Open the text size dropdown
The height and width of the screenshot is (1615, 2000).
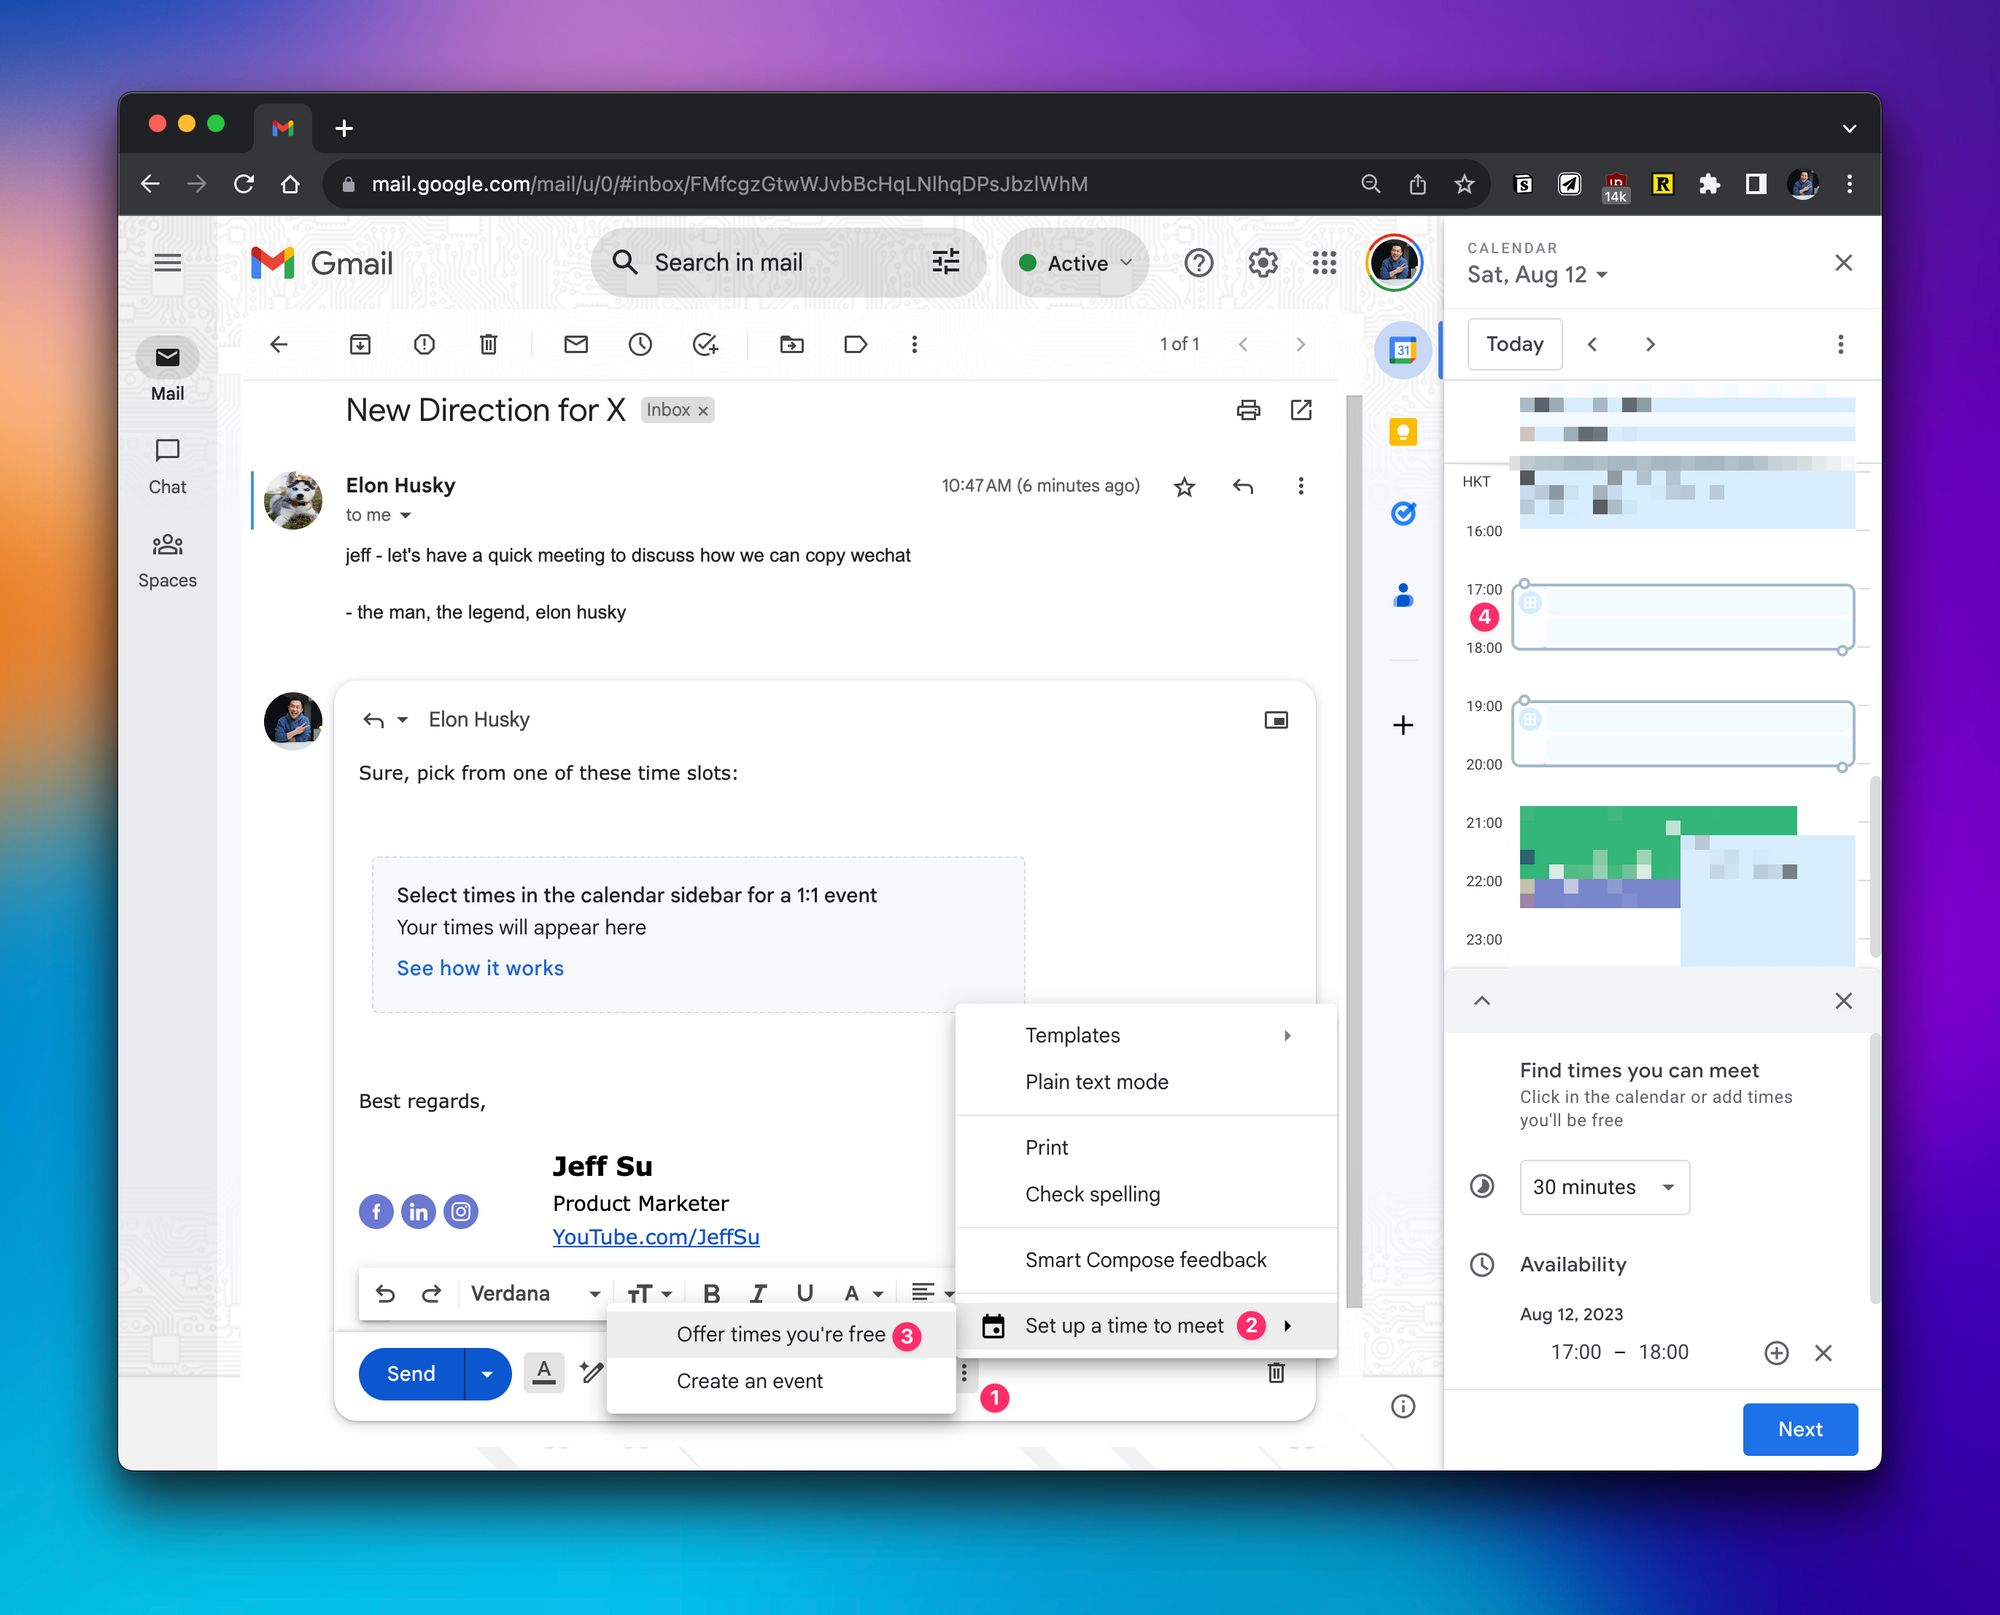pyautogui.click(x=649, y=1294)
